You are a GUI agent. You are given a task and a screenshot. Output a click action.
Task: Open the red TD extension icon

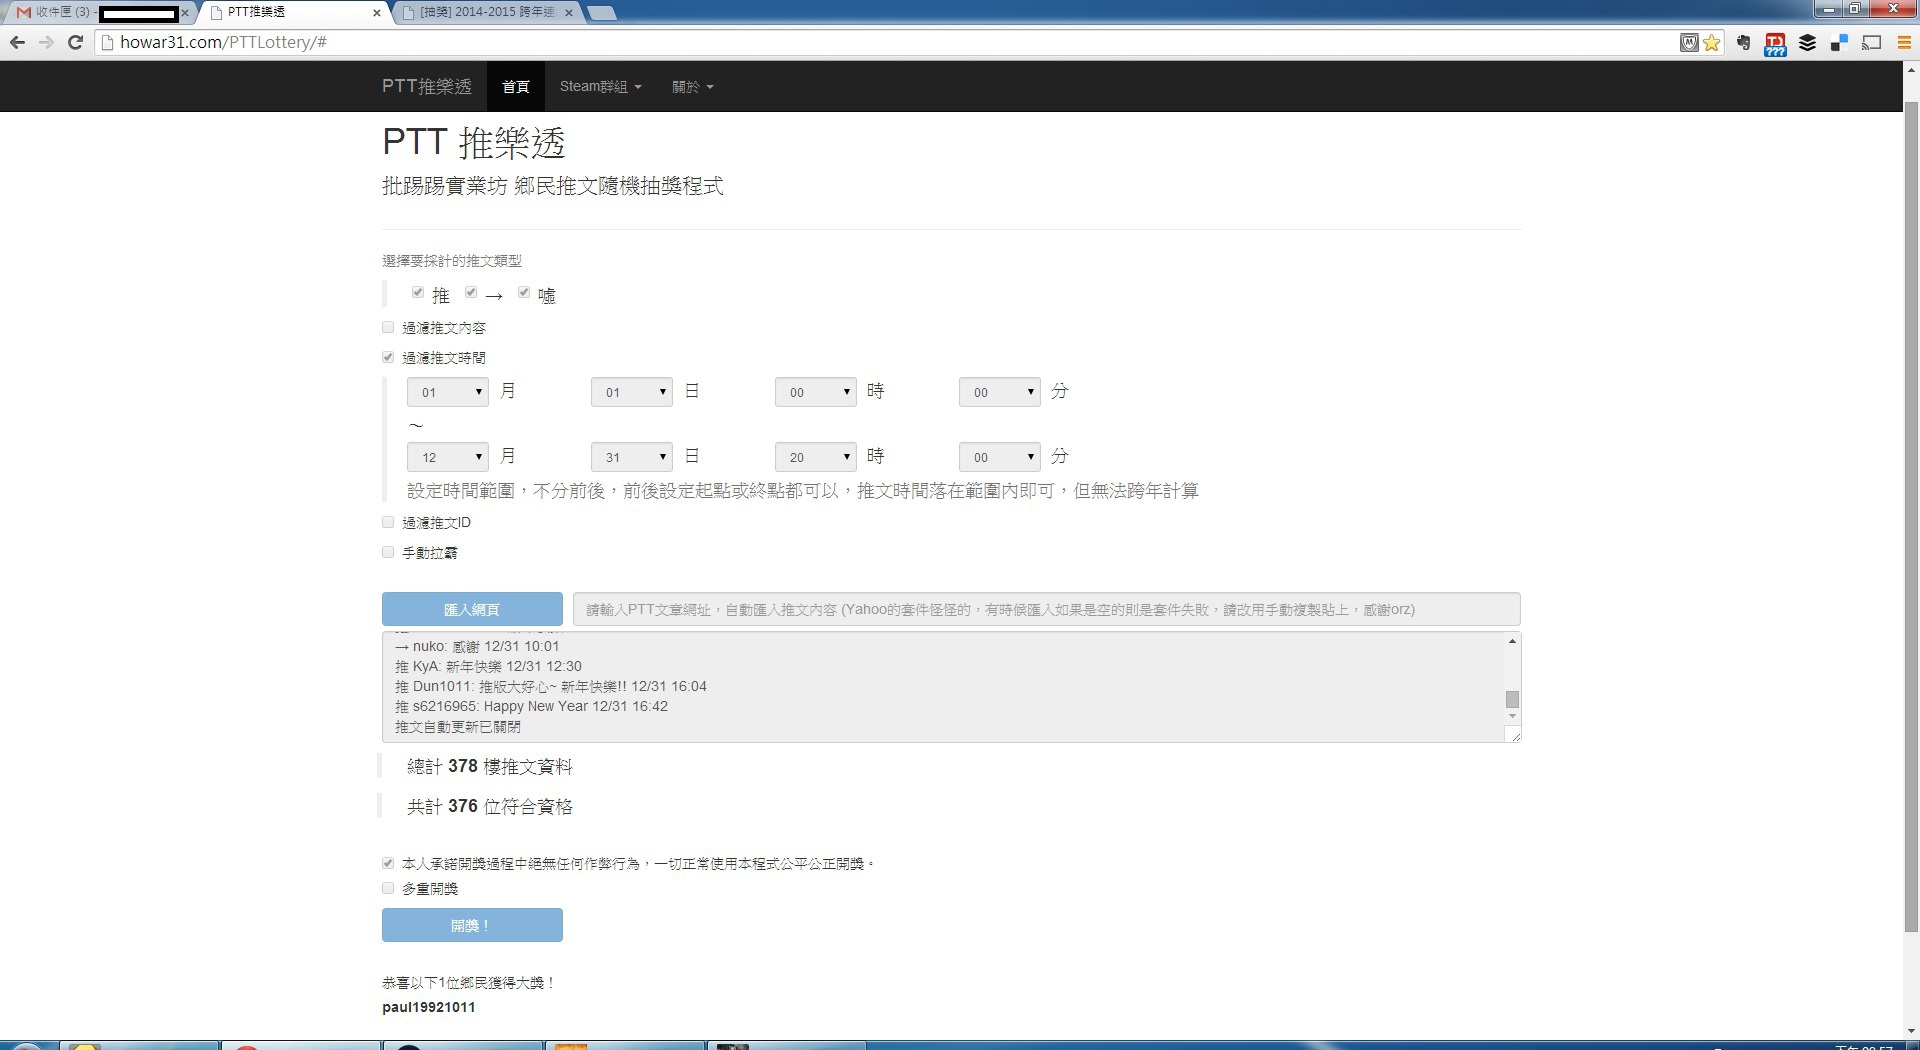1776,43
